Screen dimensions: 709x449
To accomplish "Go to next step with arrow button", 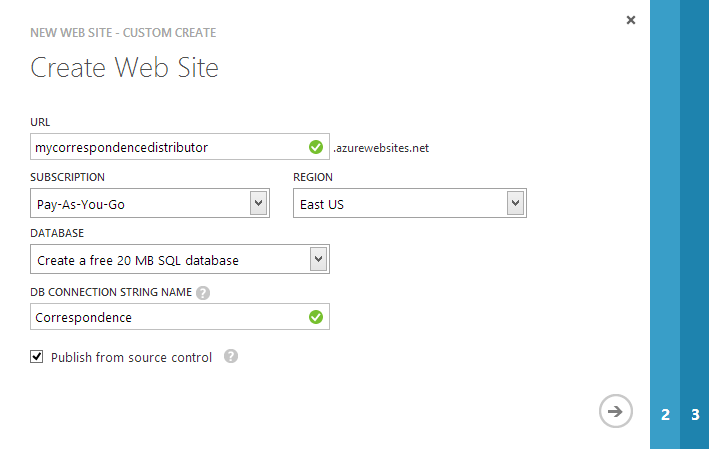I will 616,411.
